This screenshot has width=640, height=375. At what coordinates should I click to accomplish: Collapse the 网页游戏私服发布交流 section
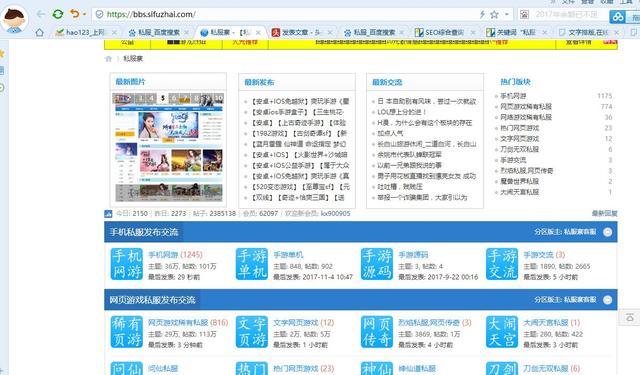pos(607,300)
